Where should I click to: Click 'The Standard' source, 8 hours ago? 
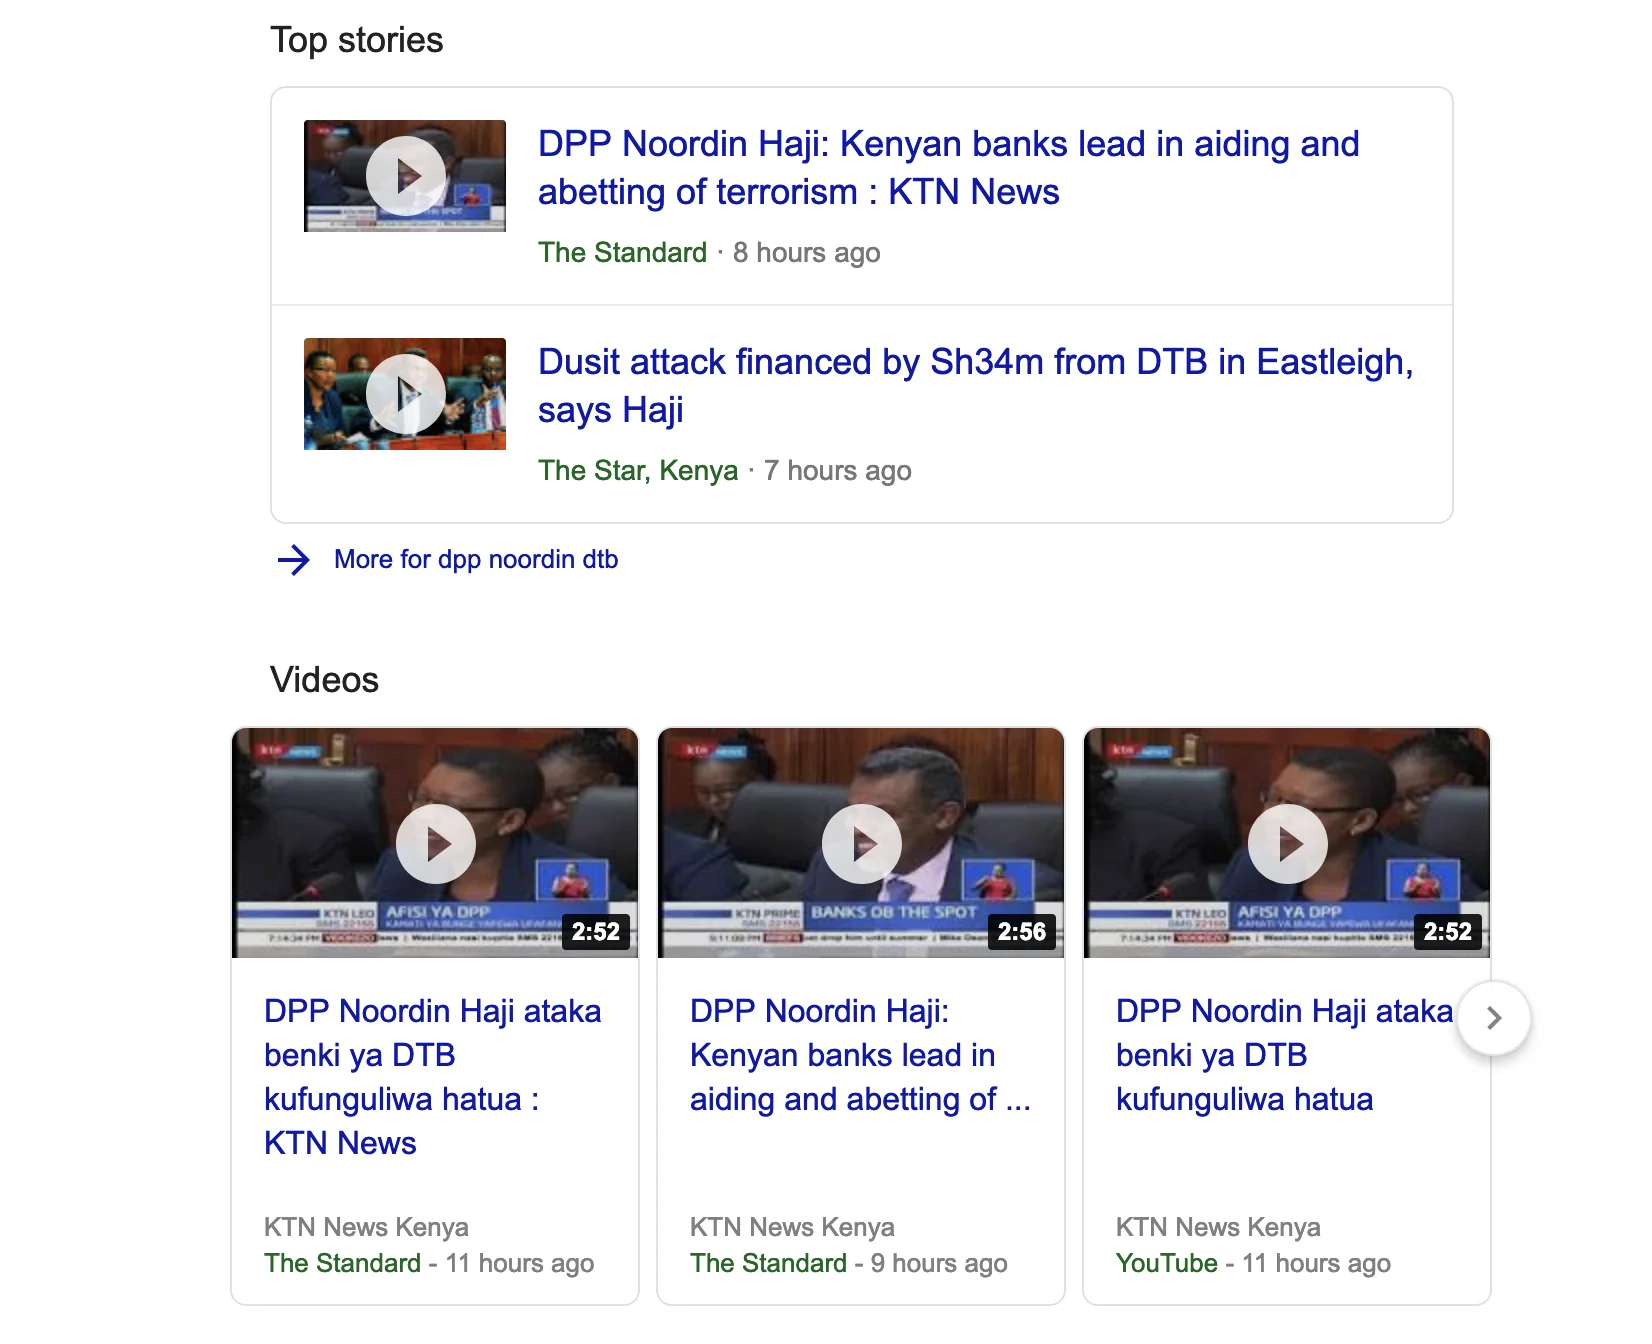pyautogui.click(x=622, y=253)
